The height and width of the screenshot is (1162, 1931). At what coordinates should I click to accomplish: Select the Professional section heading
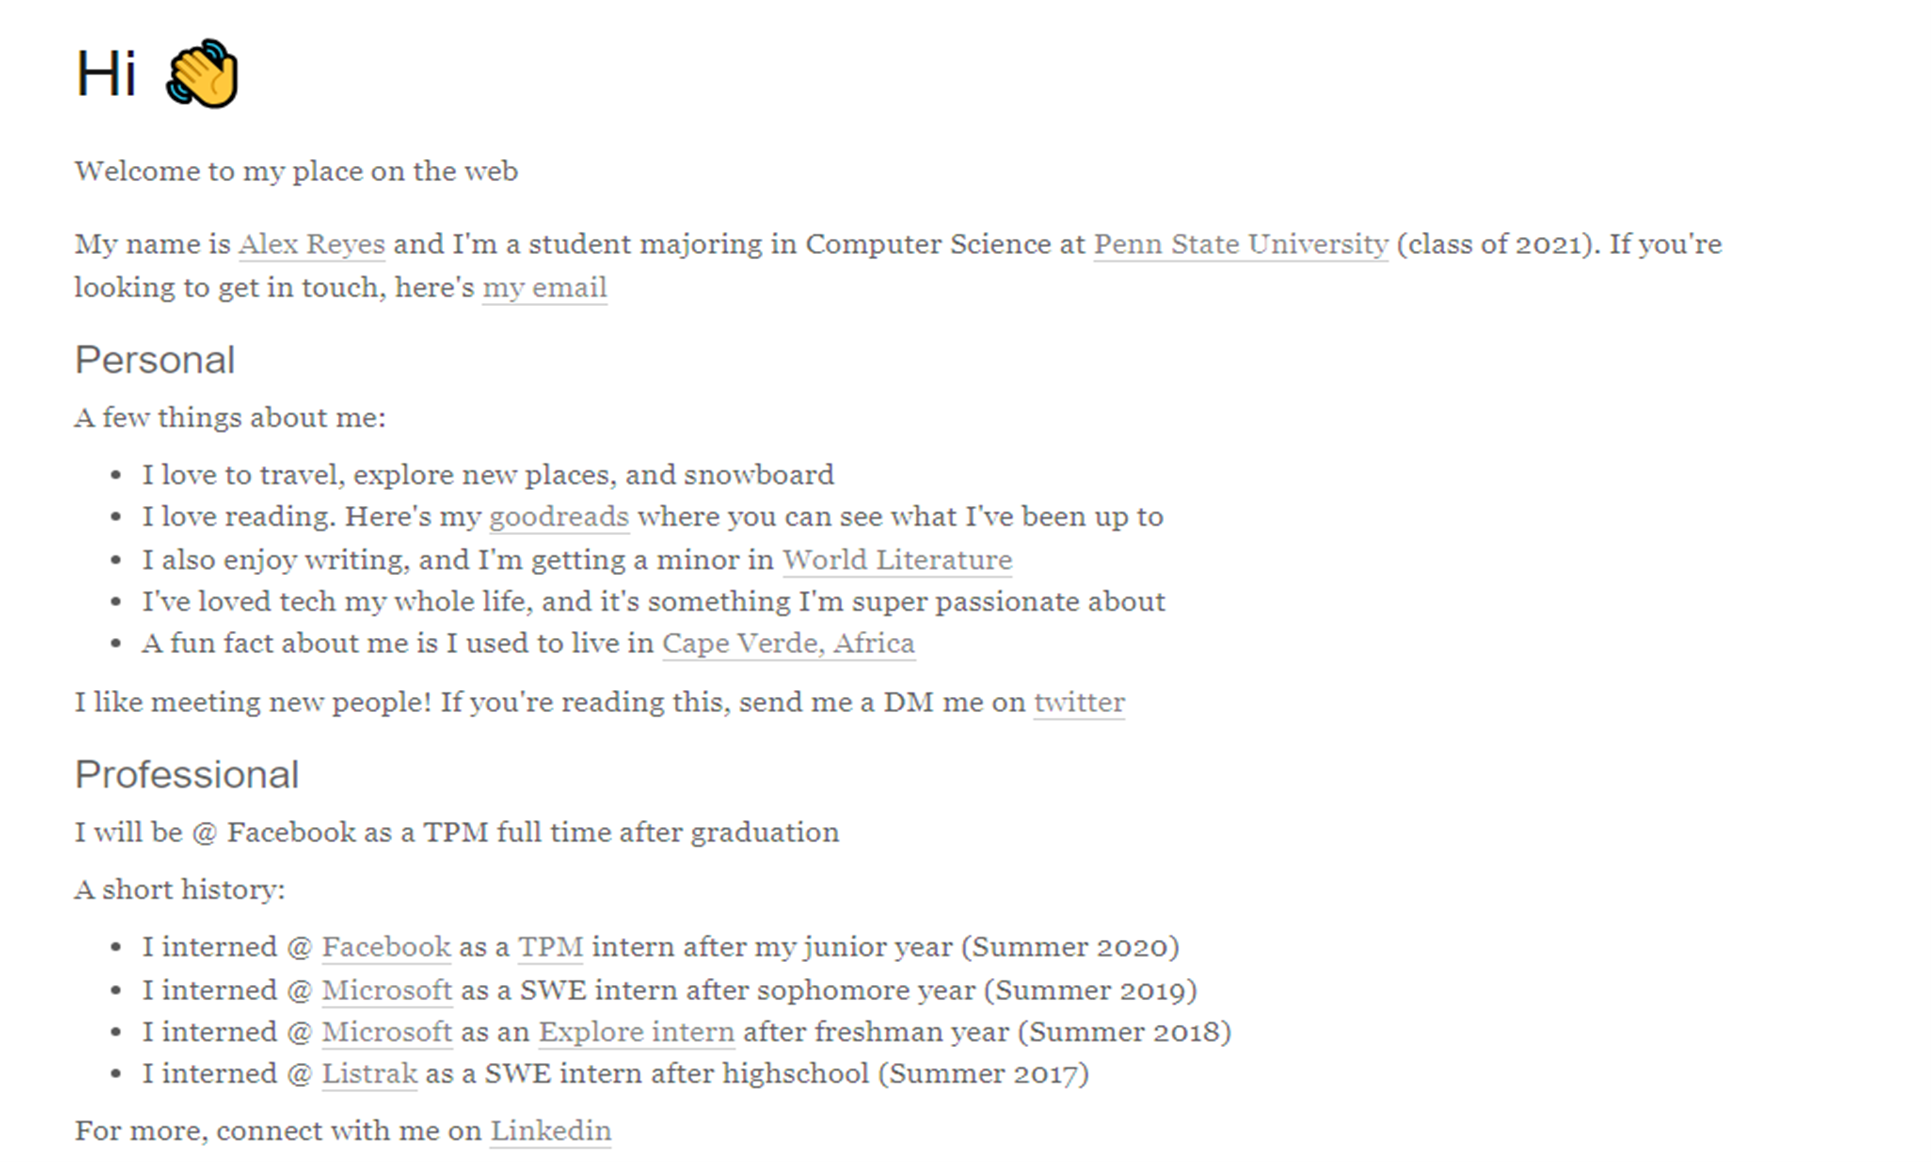(x=186, y=775)
